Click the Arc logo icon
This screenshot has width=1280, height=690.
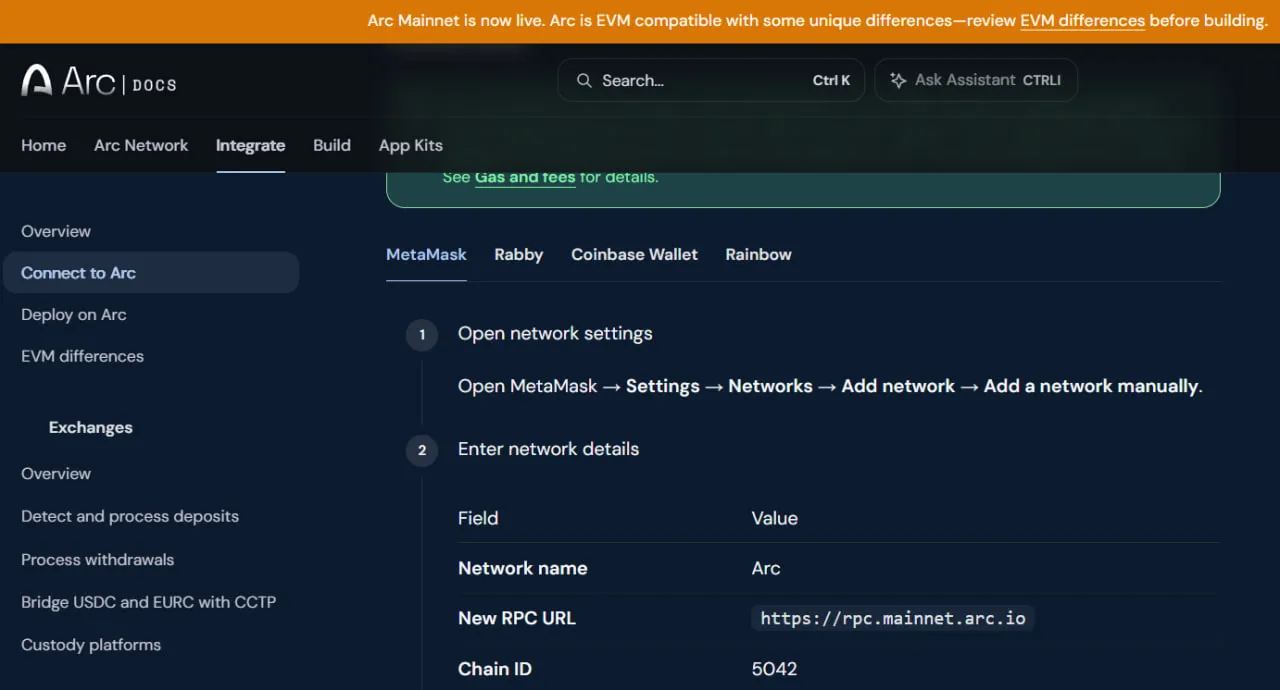[x=37, y=81]
